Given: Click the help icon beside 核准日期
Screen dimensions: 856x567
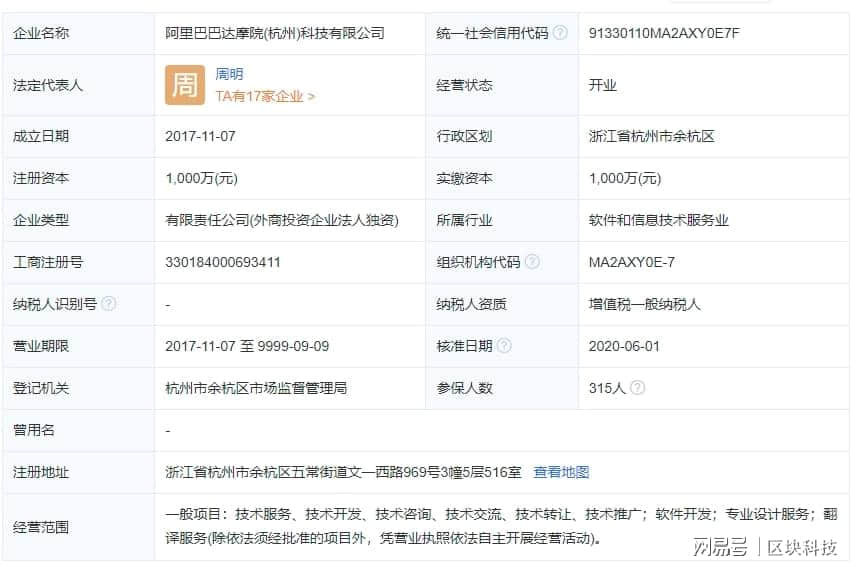Looking at the screenshot, I should [504, 345].
